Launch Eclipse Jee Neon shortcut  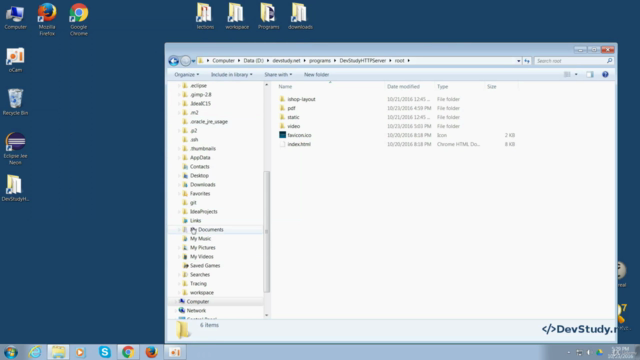(15, 148)
